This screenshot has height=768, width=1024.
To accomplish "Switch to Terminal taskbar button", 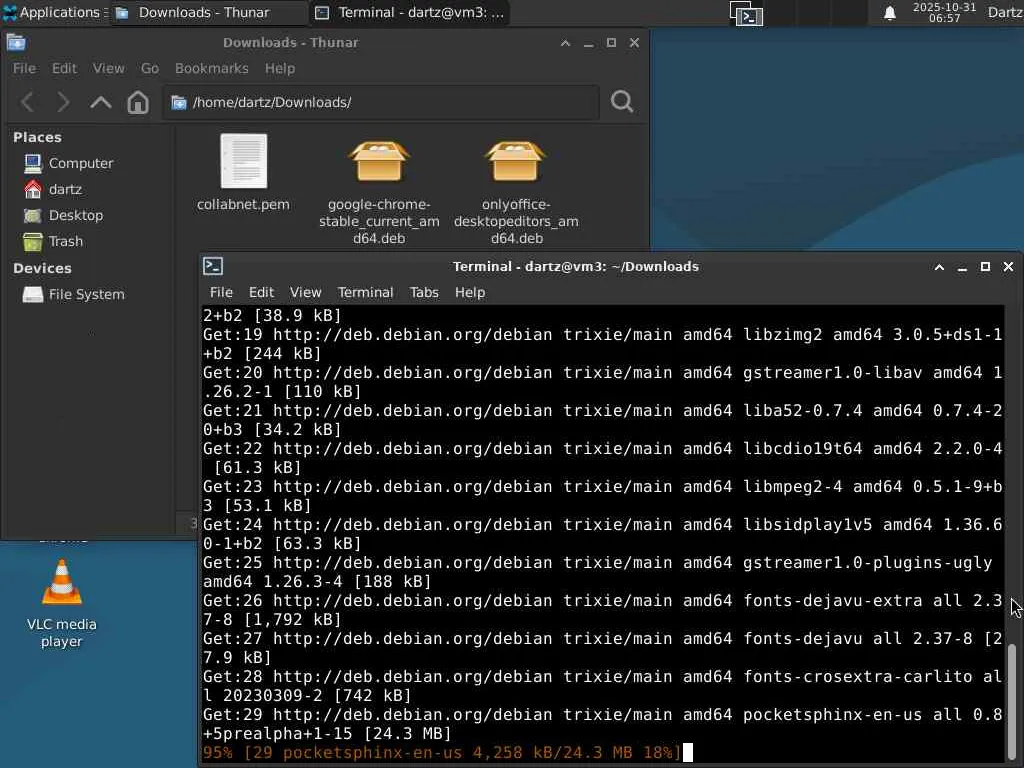I will point(410,12).
